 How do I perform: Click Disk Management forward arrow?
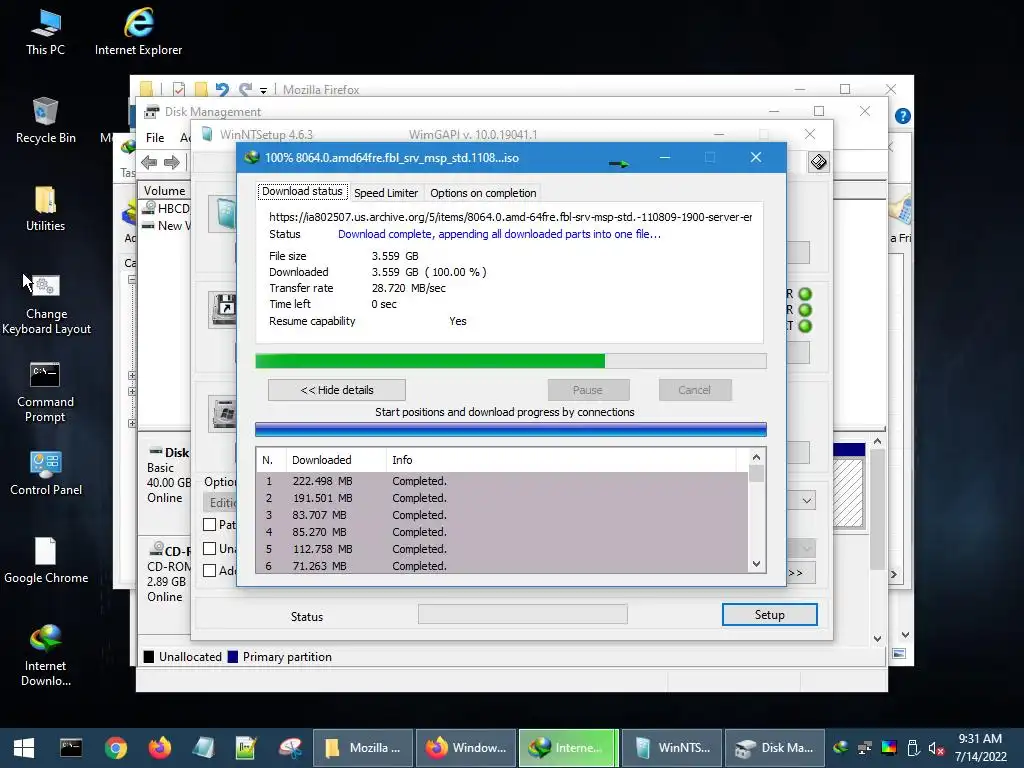(x=172, y=162)
